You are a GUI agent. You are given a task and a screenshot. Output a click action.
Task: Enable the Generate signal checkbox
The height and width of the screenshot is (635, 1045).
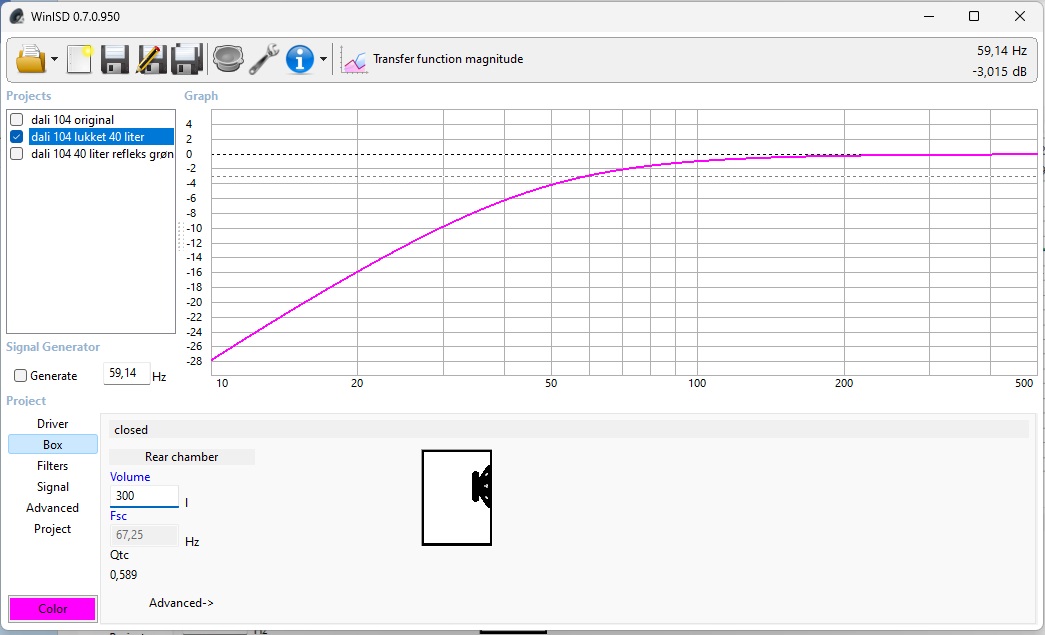point(21,376)
